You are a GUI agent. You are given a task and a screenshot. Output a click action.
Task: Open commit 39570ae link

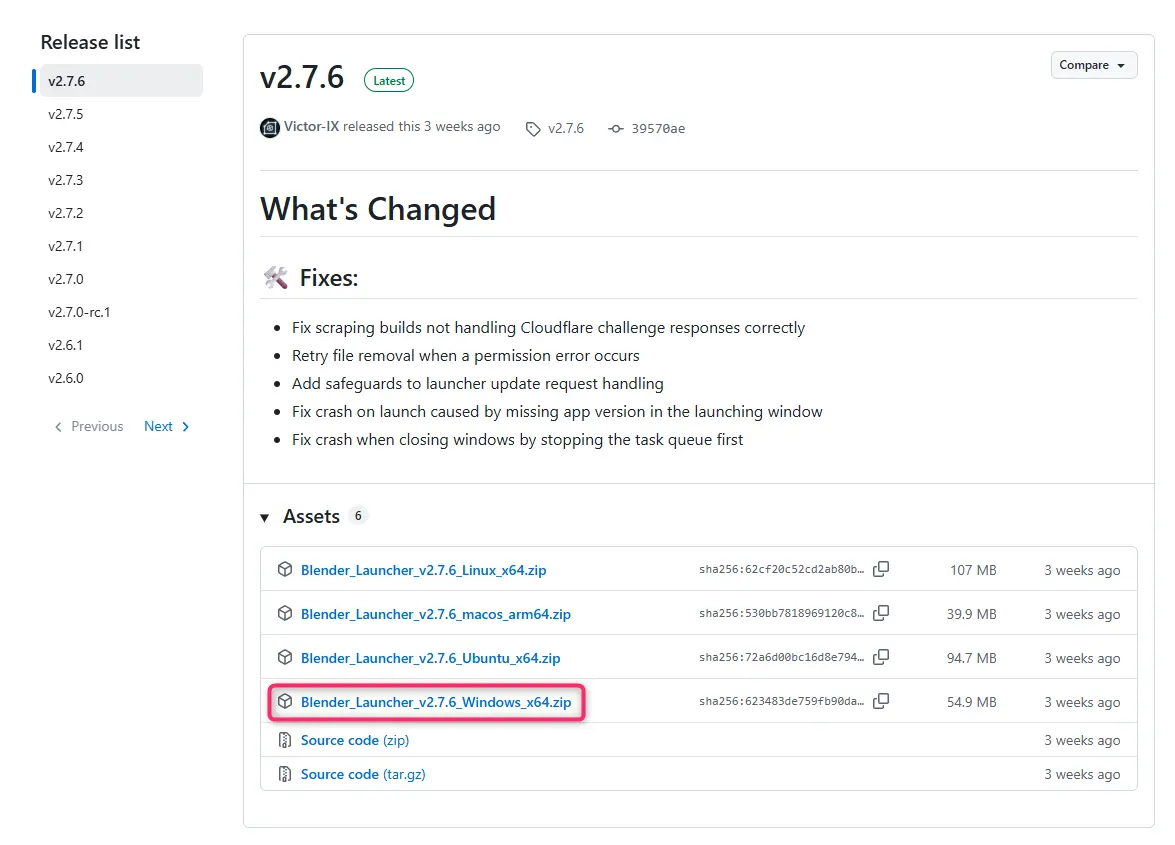click(x=658, y=129)
